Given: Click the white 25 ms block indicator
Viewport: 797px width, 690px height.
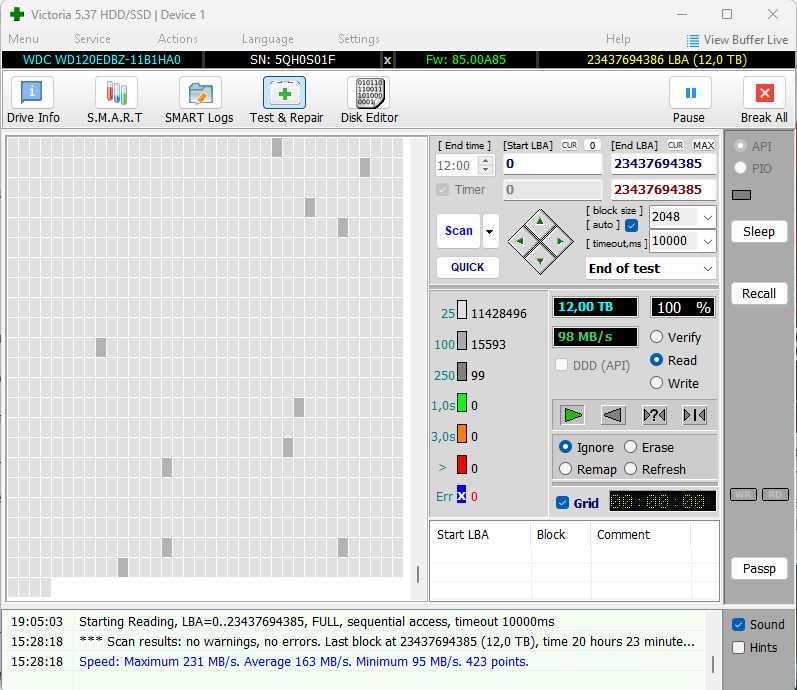Looking at the screenshot, I should click(x=462, y=309).
